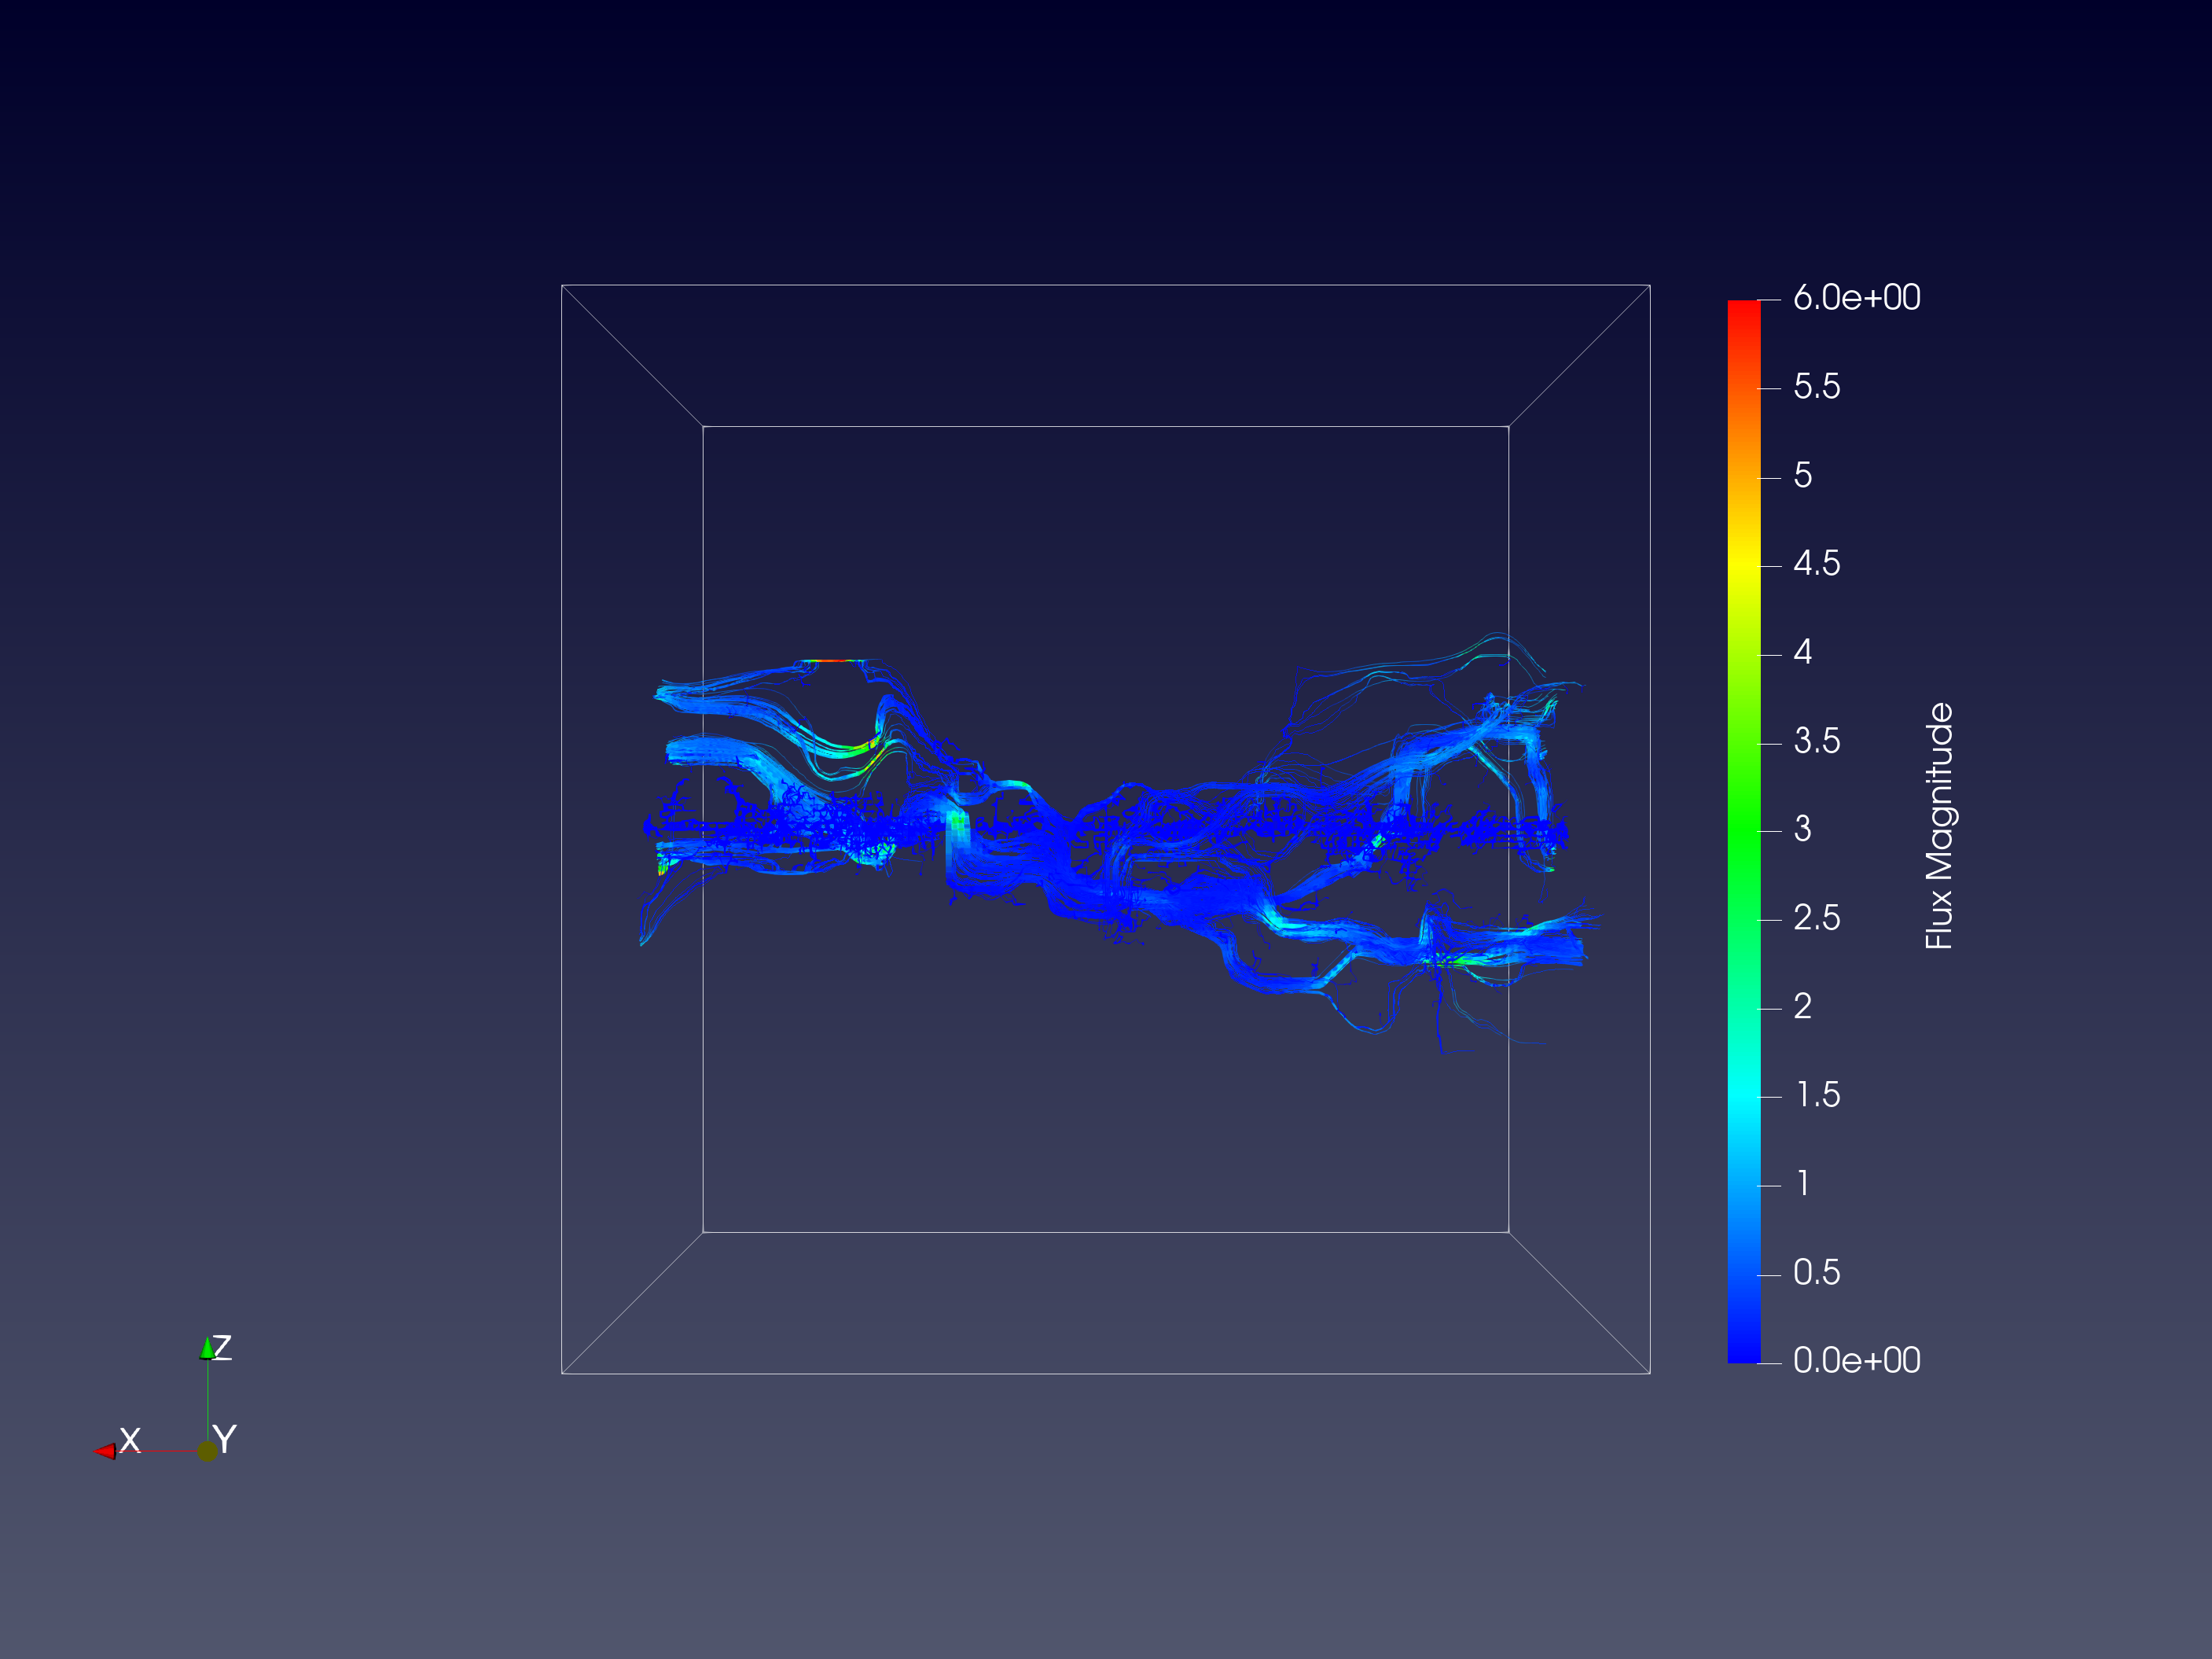The image size is (2212, 1659).
Task: Click the 4.5 tick label on legend
Action: [1816, 564]
